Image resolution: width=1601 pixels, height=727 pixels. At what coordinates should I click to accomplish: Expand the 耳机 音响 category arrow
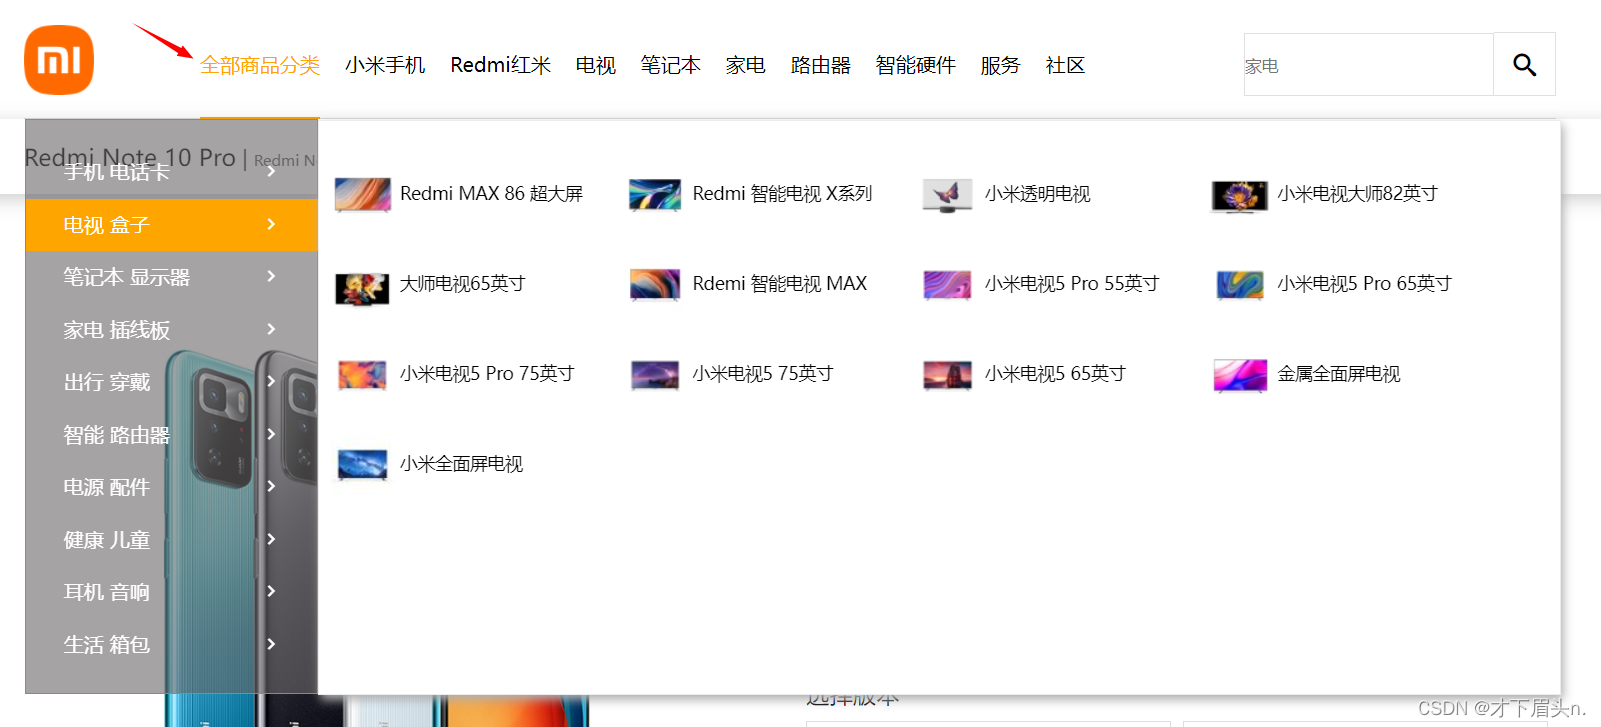271,591
